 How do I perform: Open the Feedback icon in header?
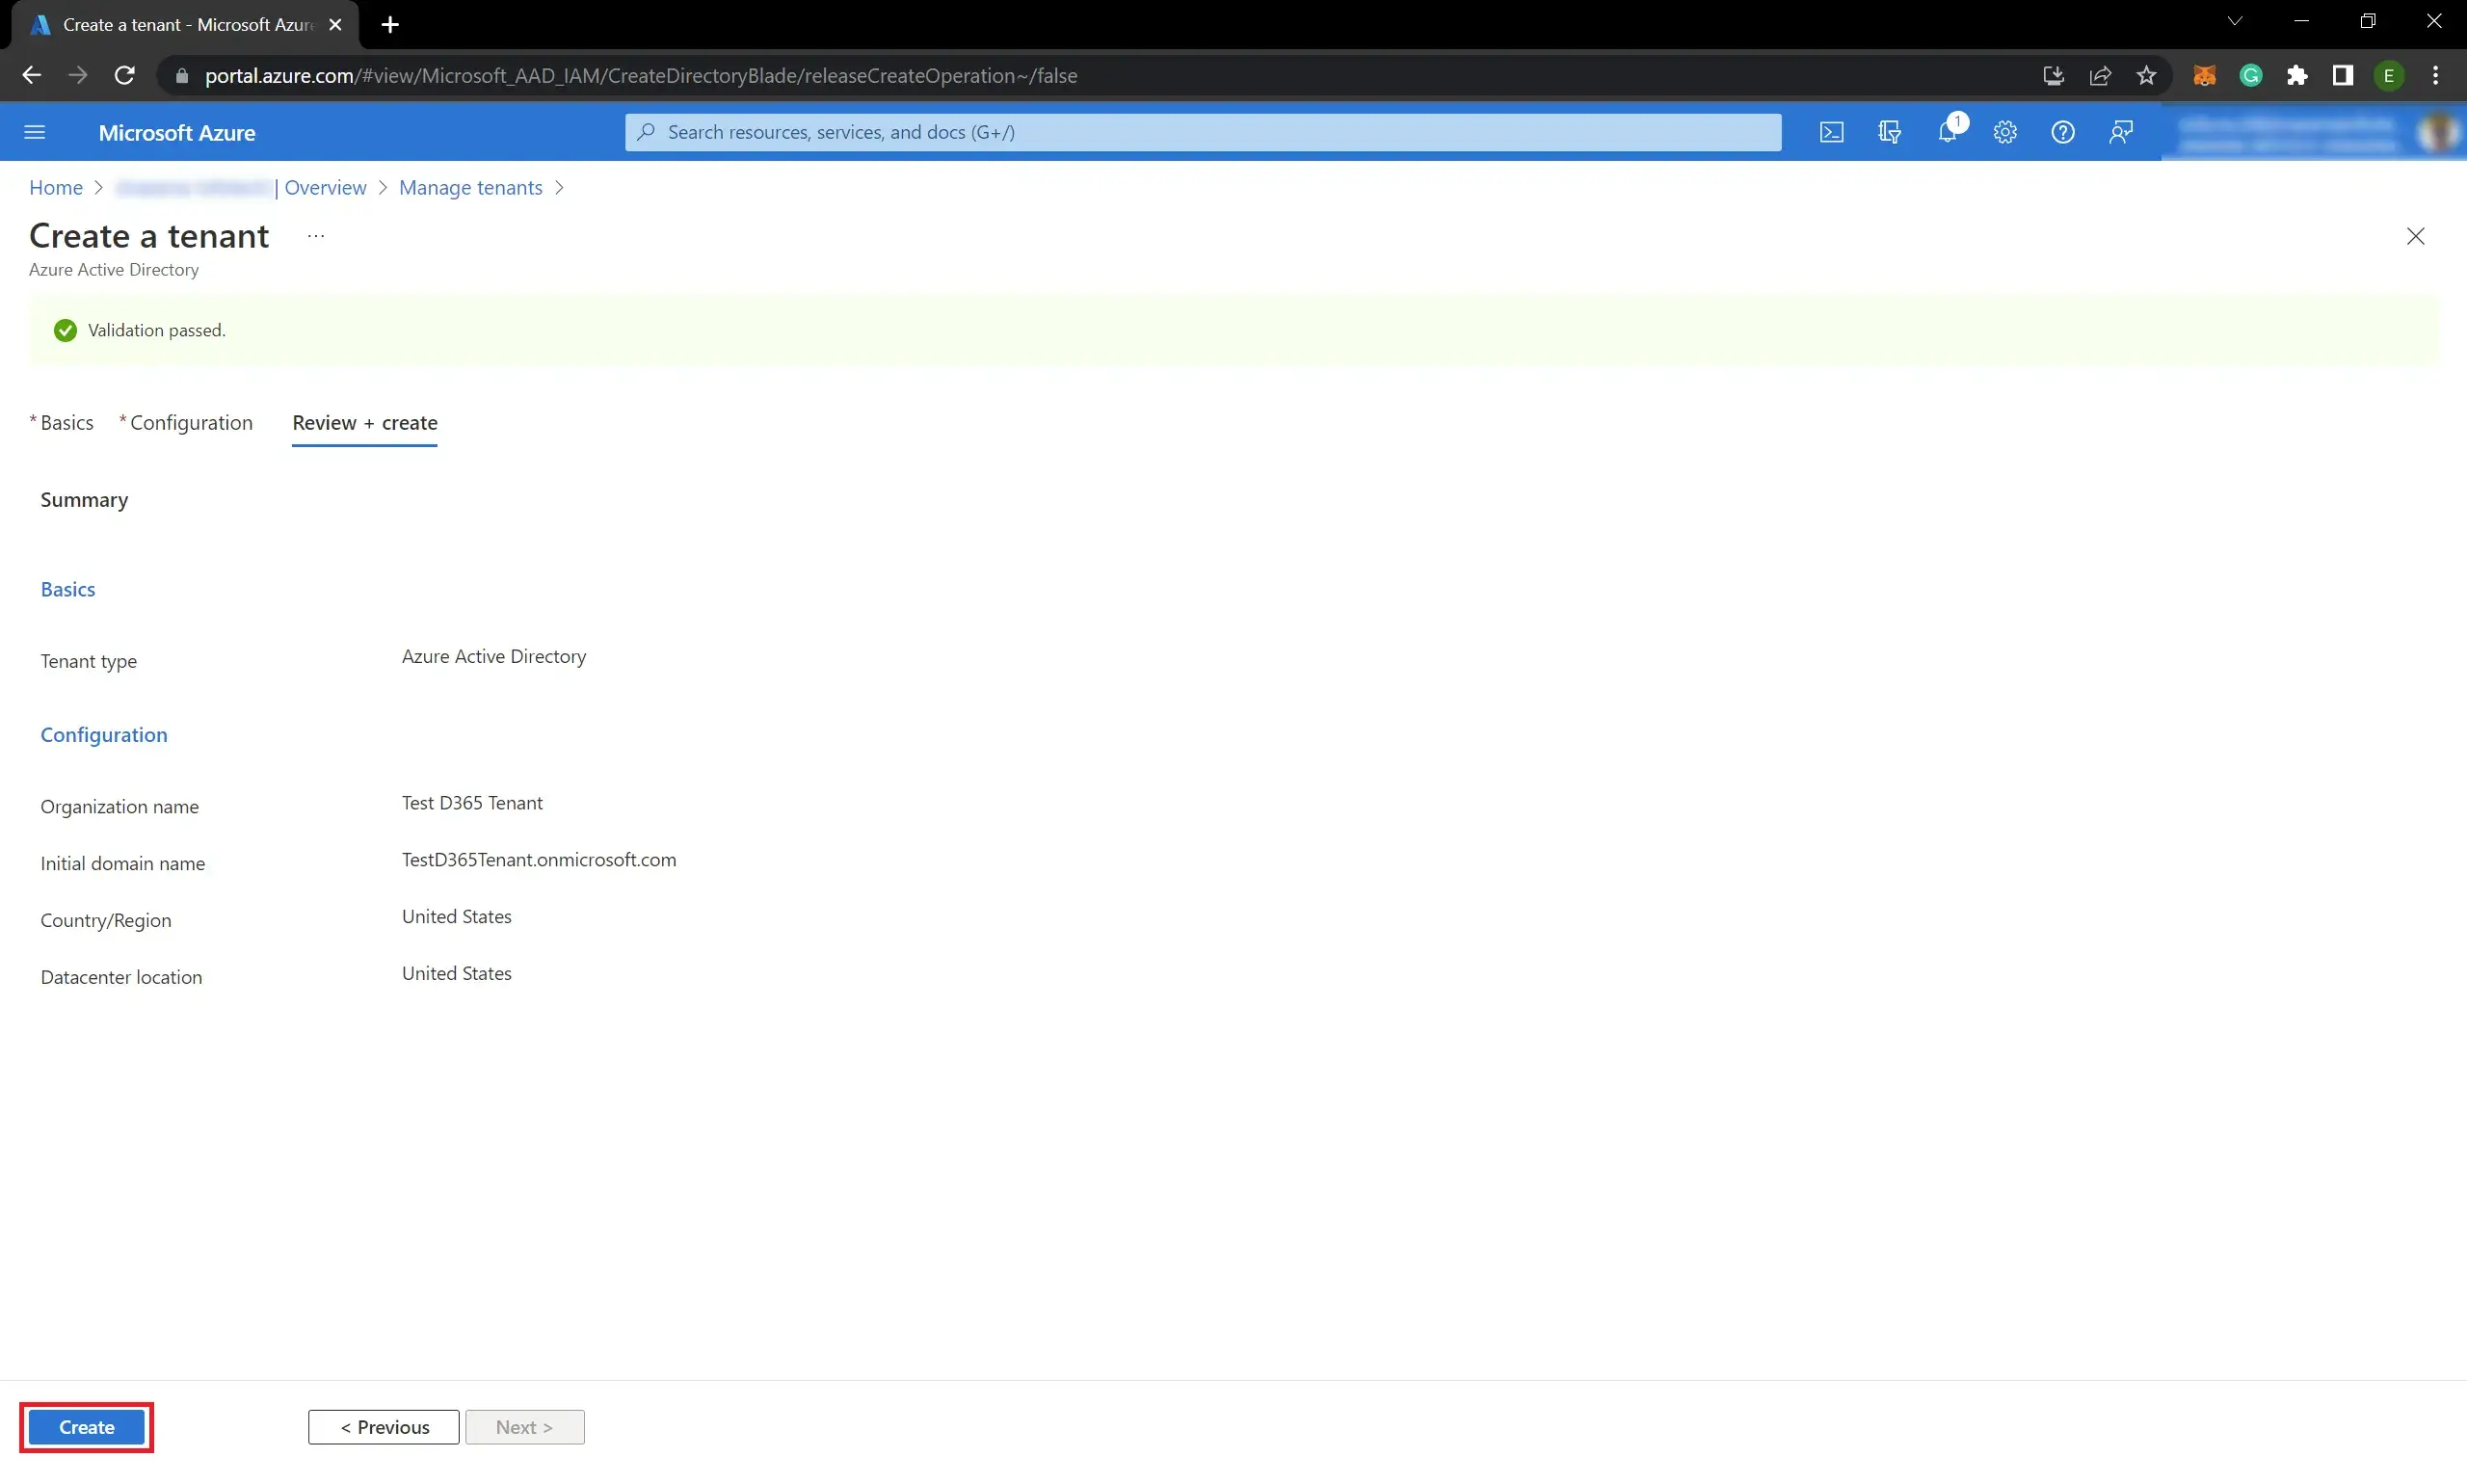(x=2121, y=132)
